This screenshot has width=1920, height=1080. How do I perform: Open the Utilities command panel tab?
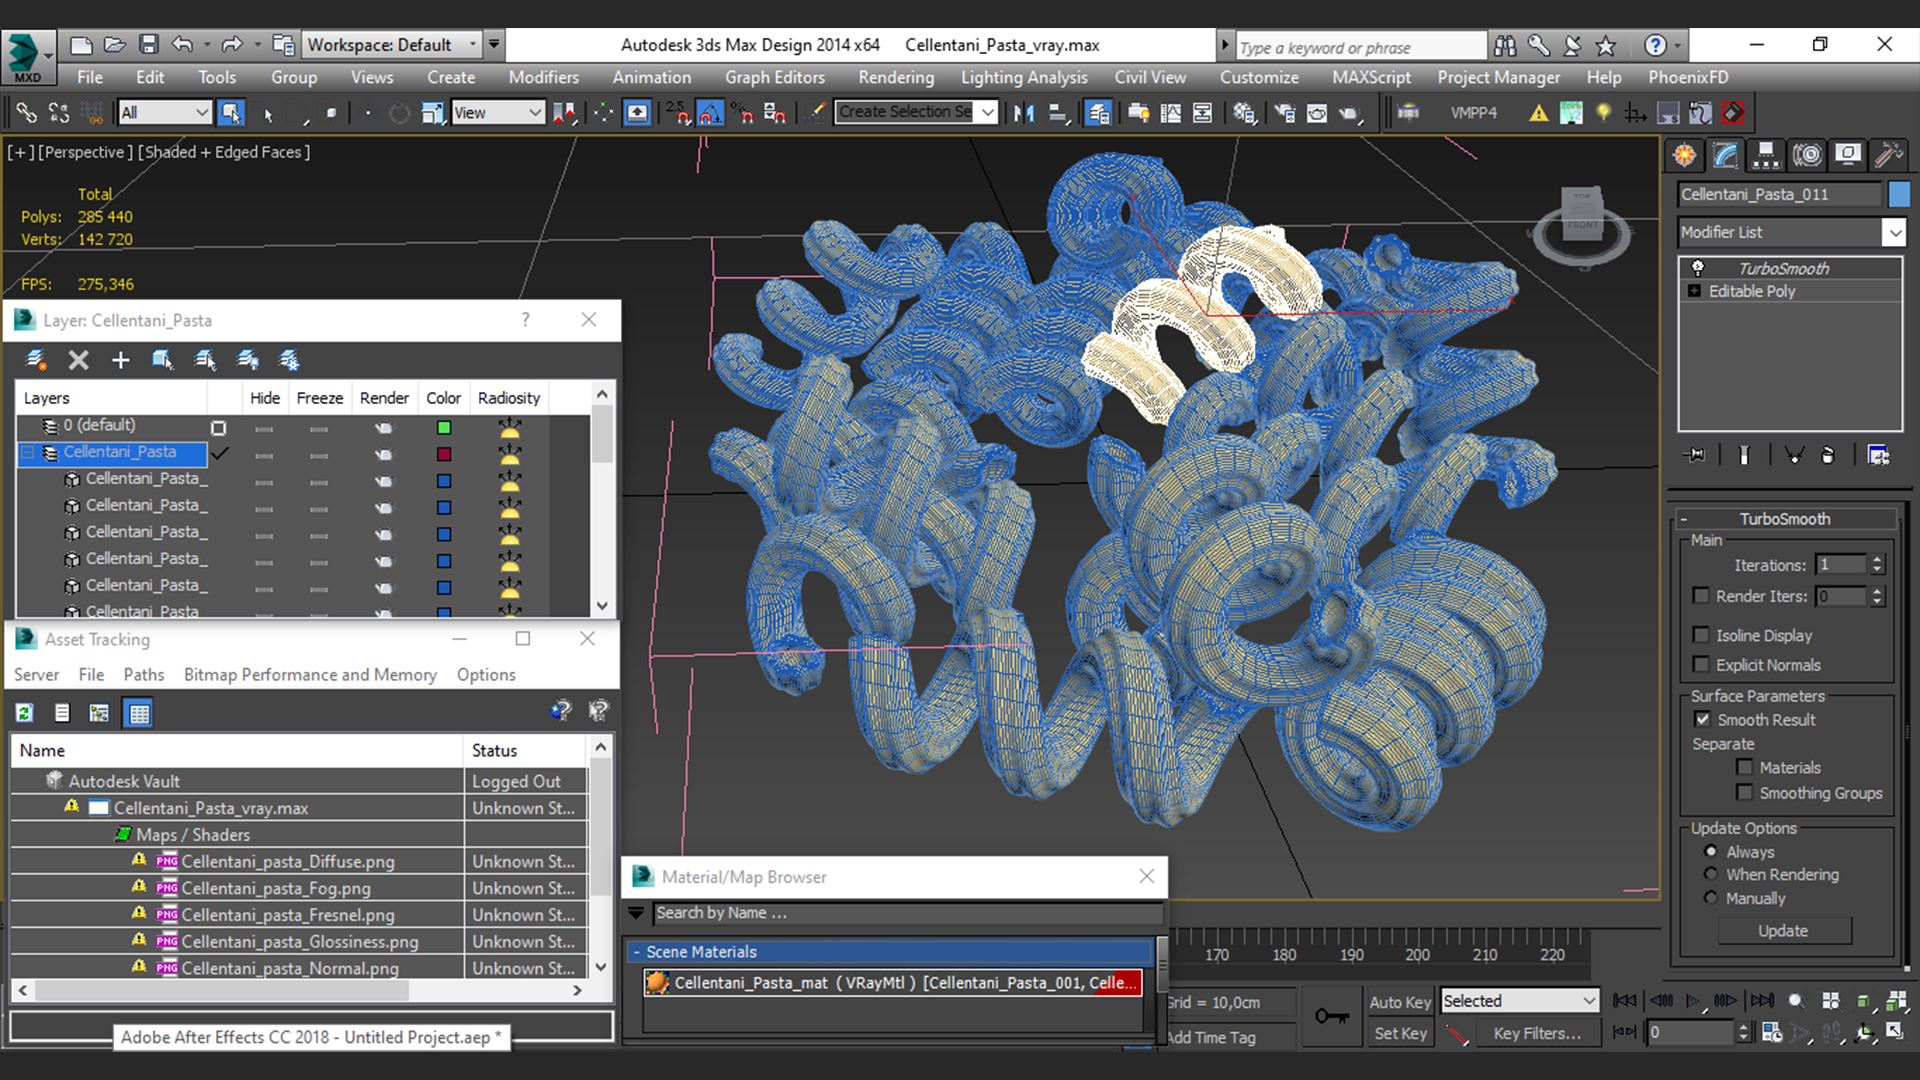(1888, 155)
